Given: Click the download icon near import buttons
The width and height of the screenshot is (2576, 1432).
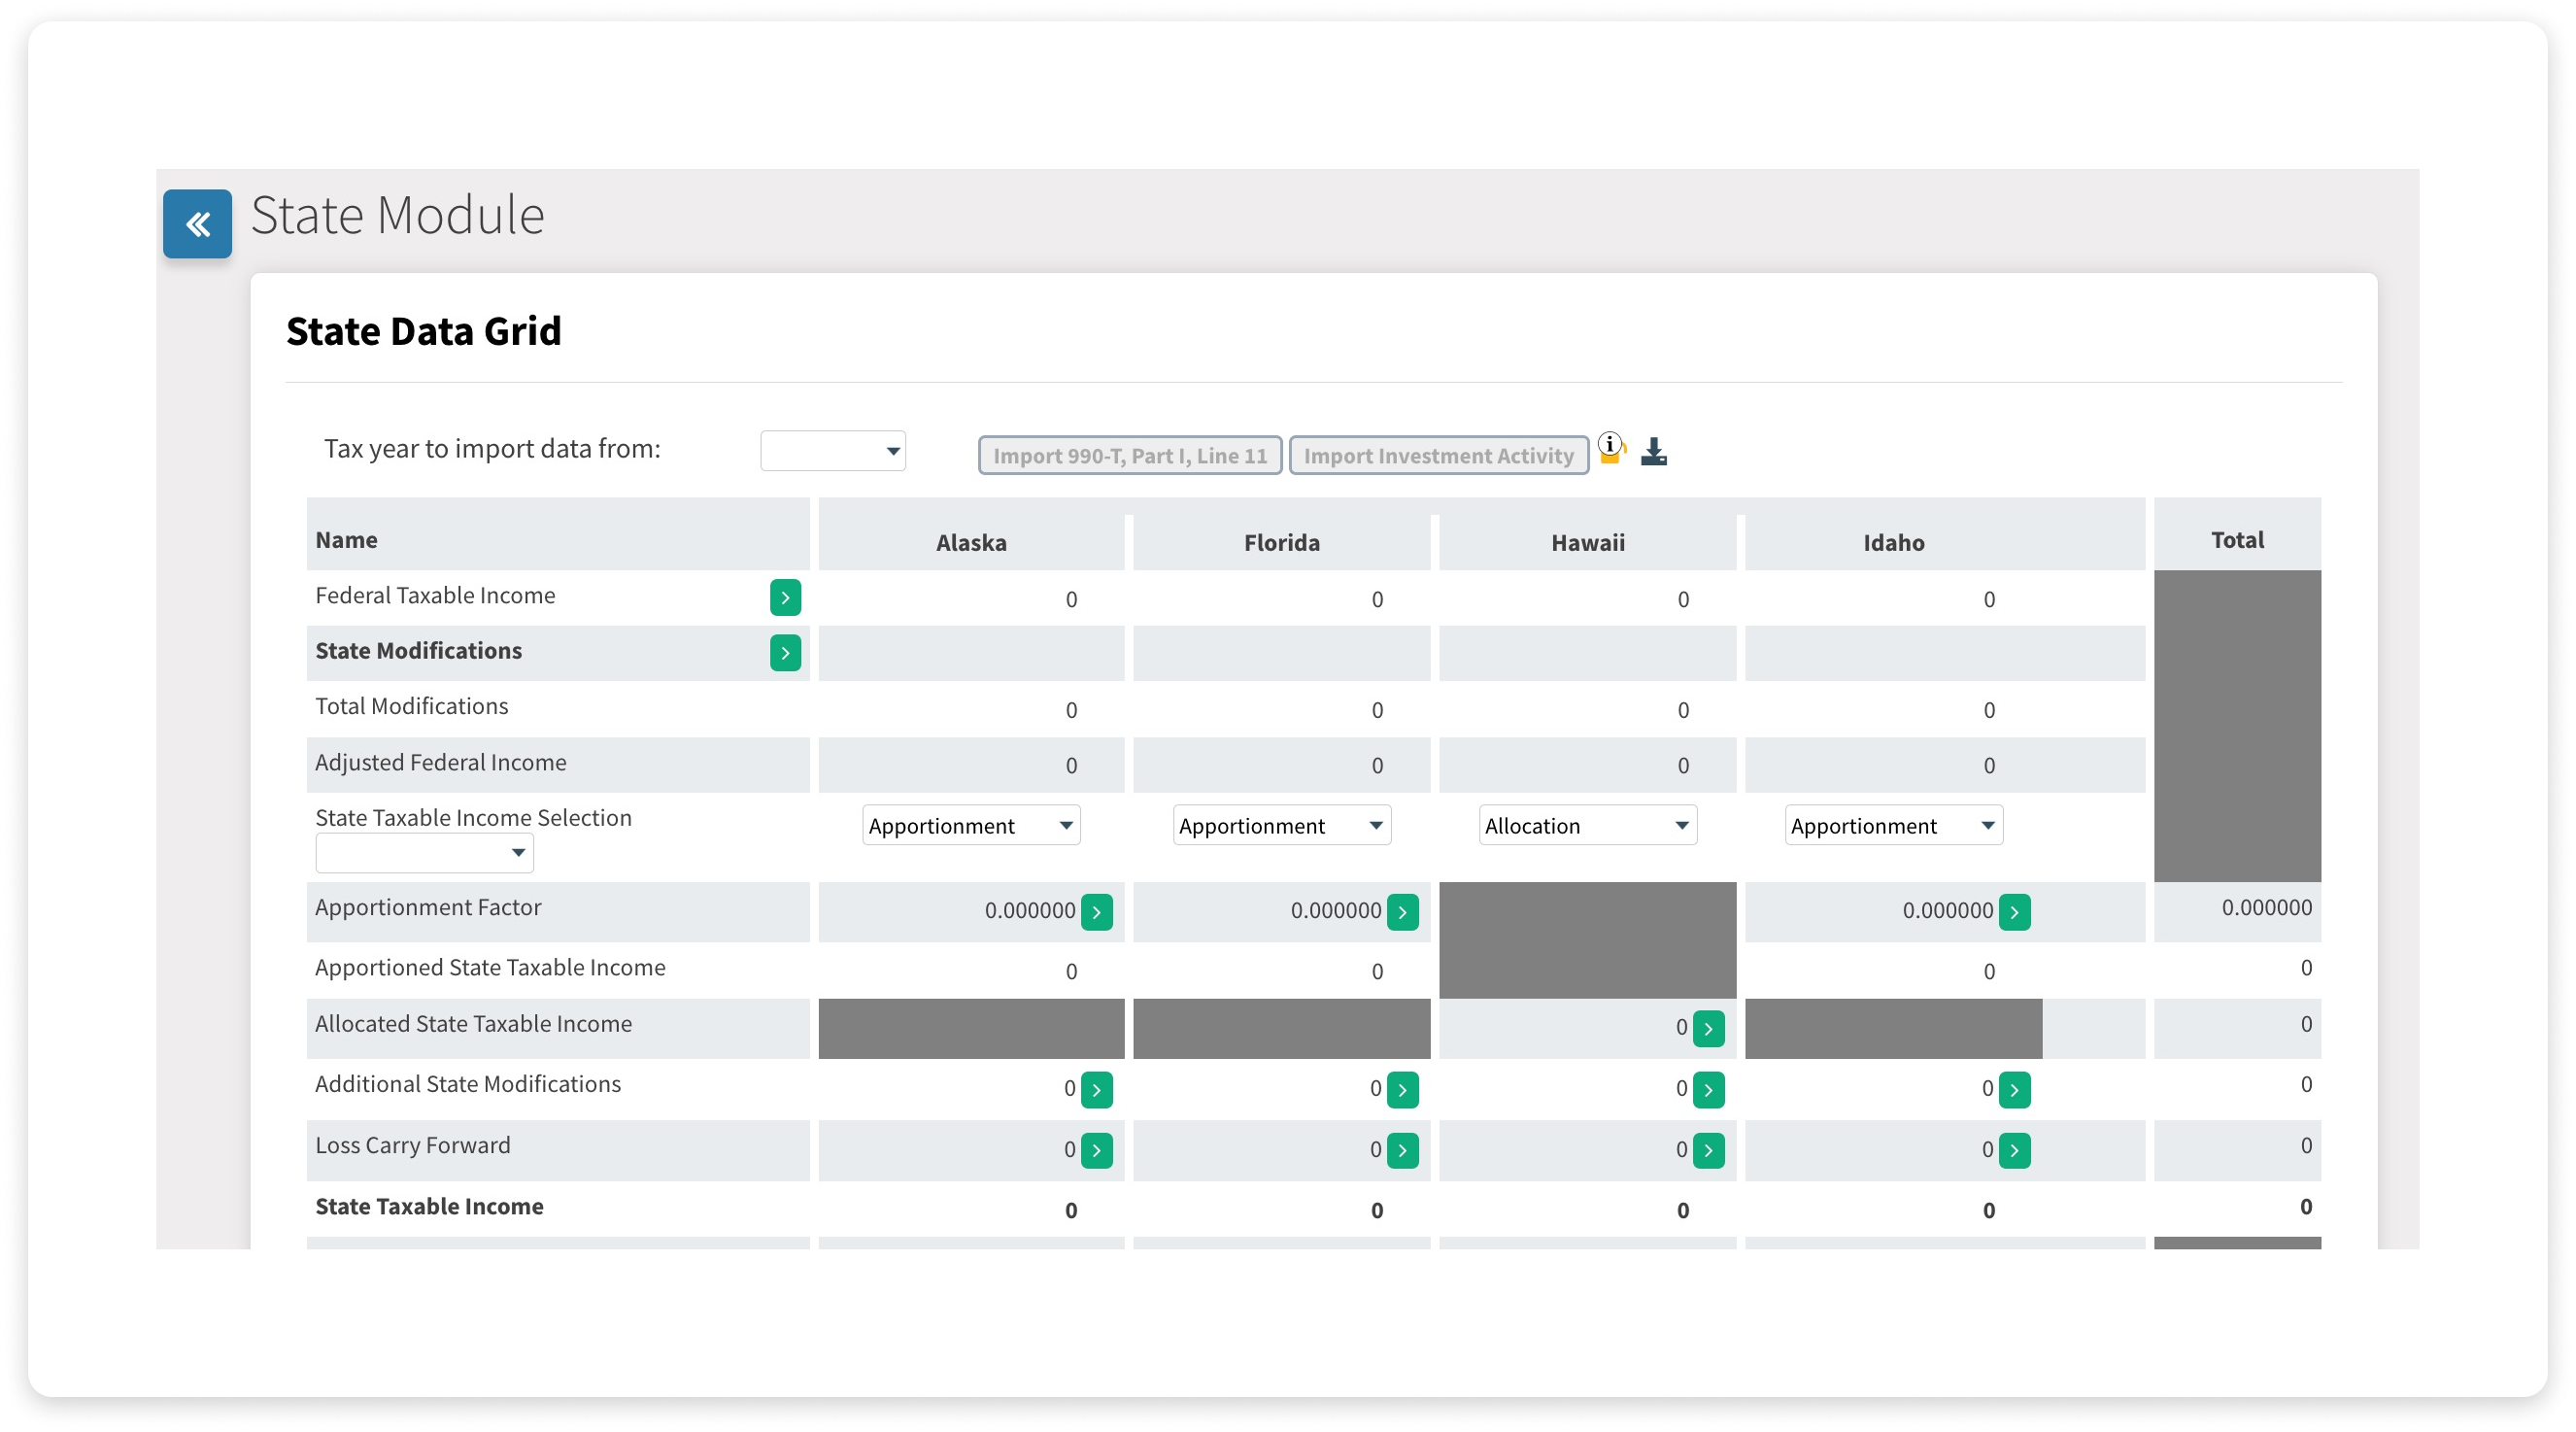Looking at the screenshot, I should pyautogui.click(x=1654, y=452).
